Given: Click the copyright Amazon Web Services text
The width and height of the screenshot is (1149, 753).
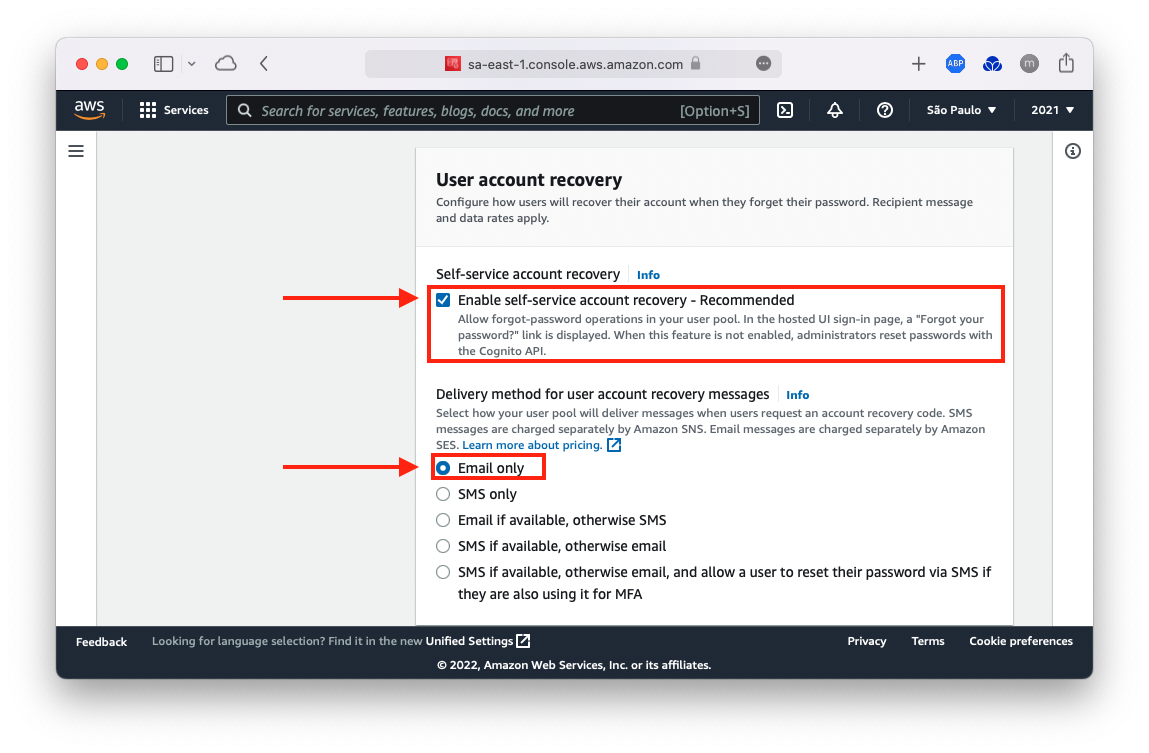Looking at the screenshot, I should click(x=574, y=665).
